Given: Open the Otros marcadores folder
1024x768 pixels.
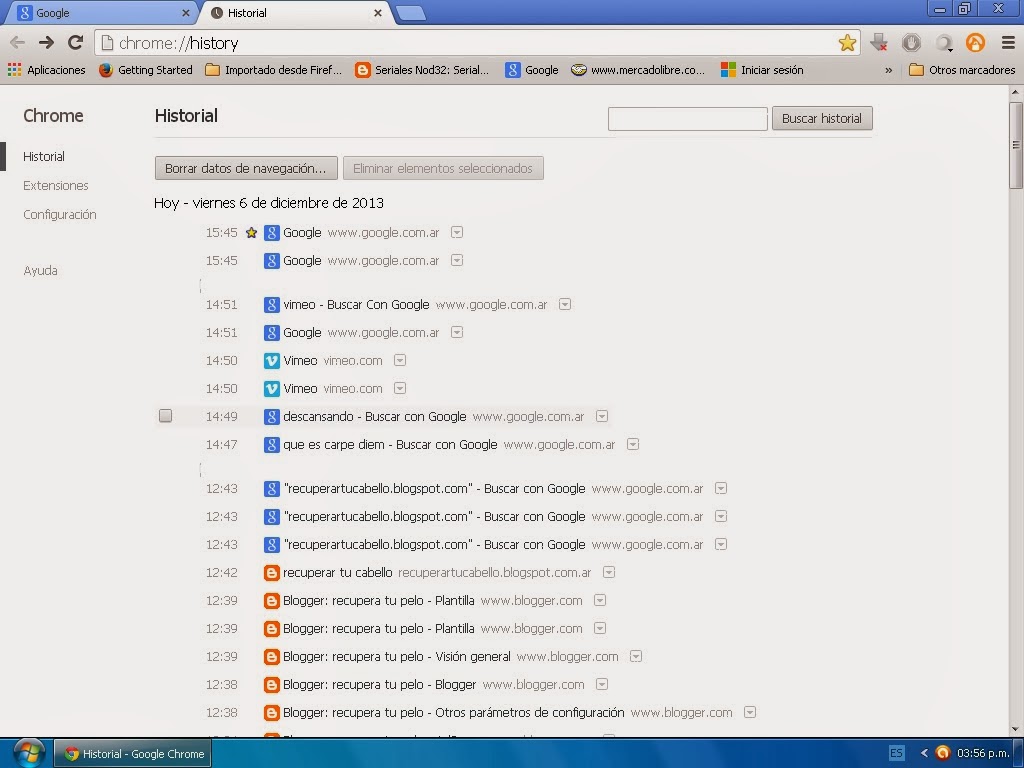Looking at the screenshot, I should point(963,70).
